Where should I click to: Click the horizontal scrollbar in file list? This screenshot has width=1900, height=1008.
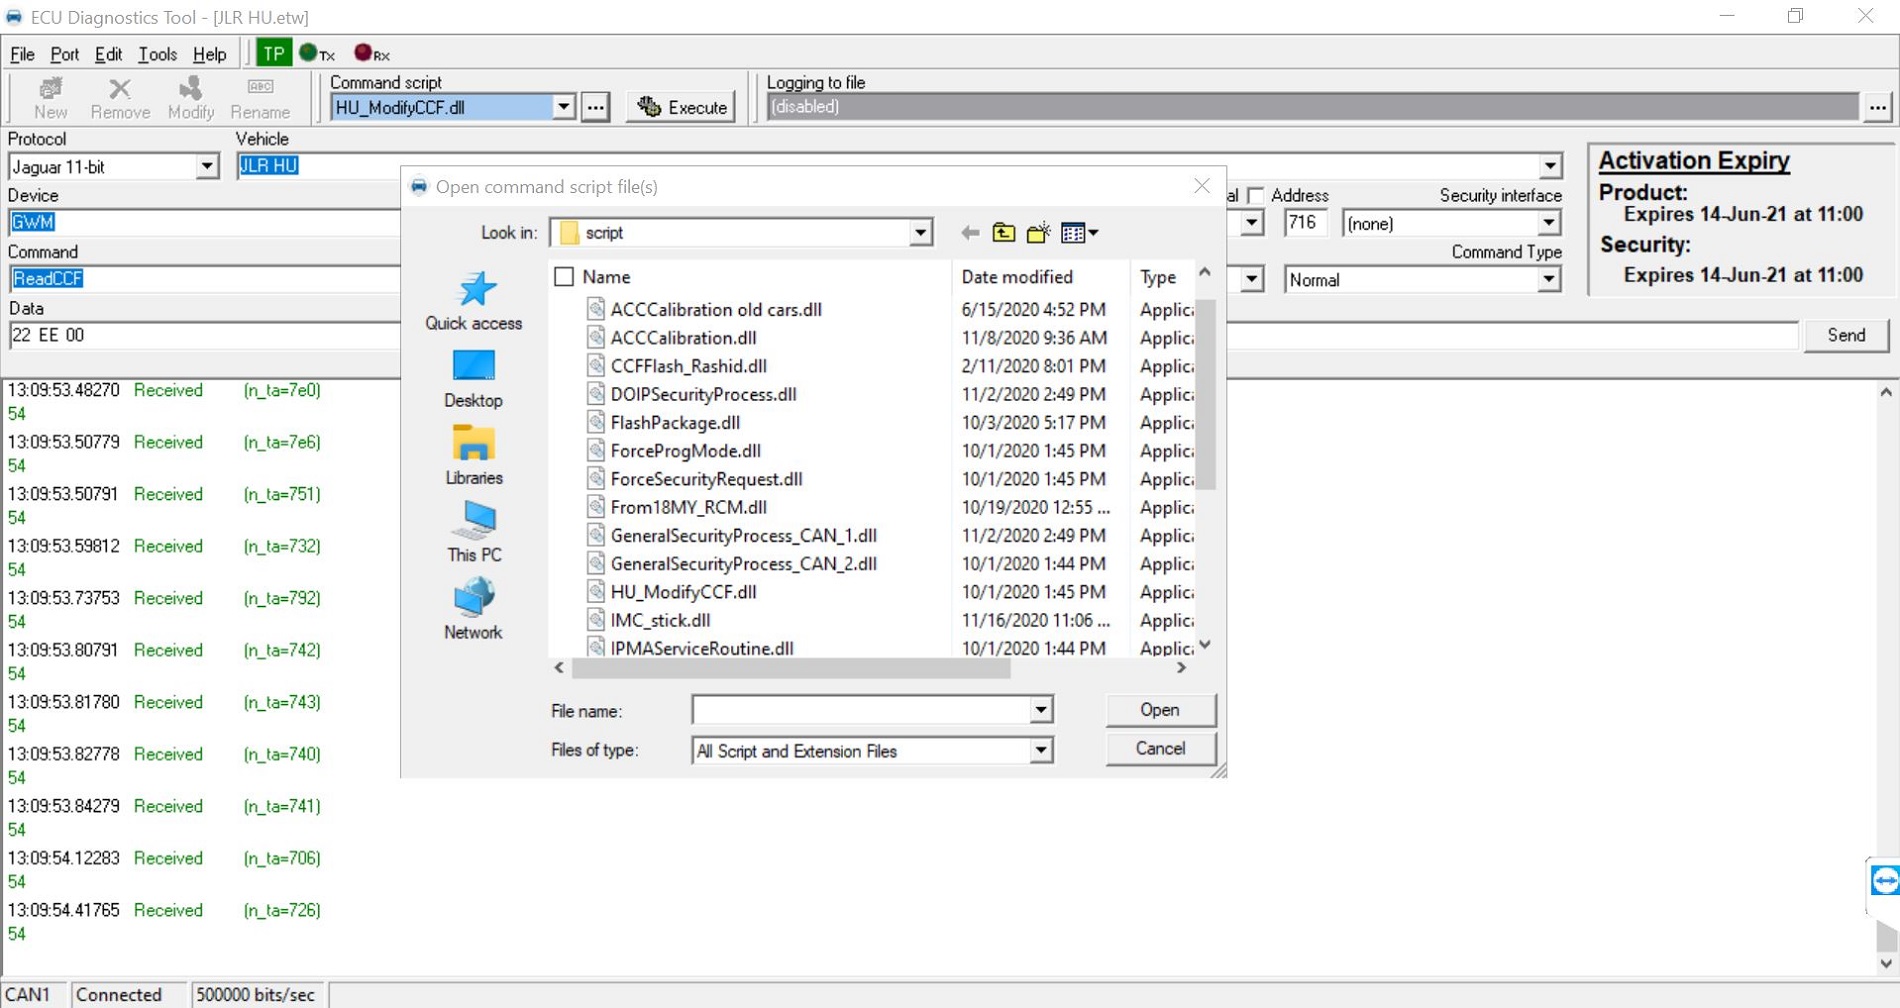(x=790, y=668)
